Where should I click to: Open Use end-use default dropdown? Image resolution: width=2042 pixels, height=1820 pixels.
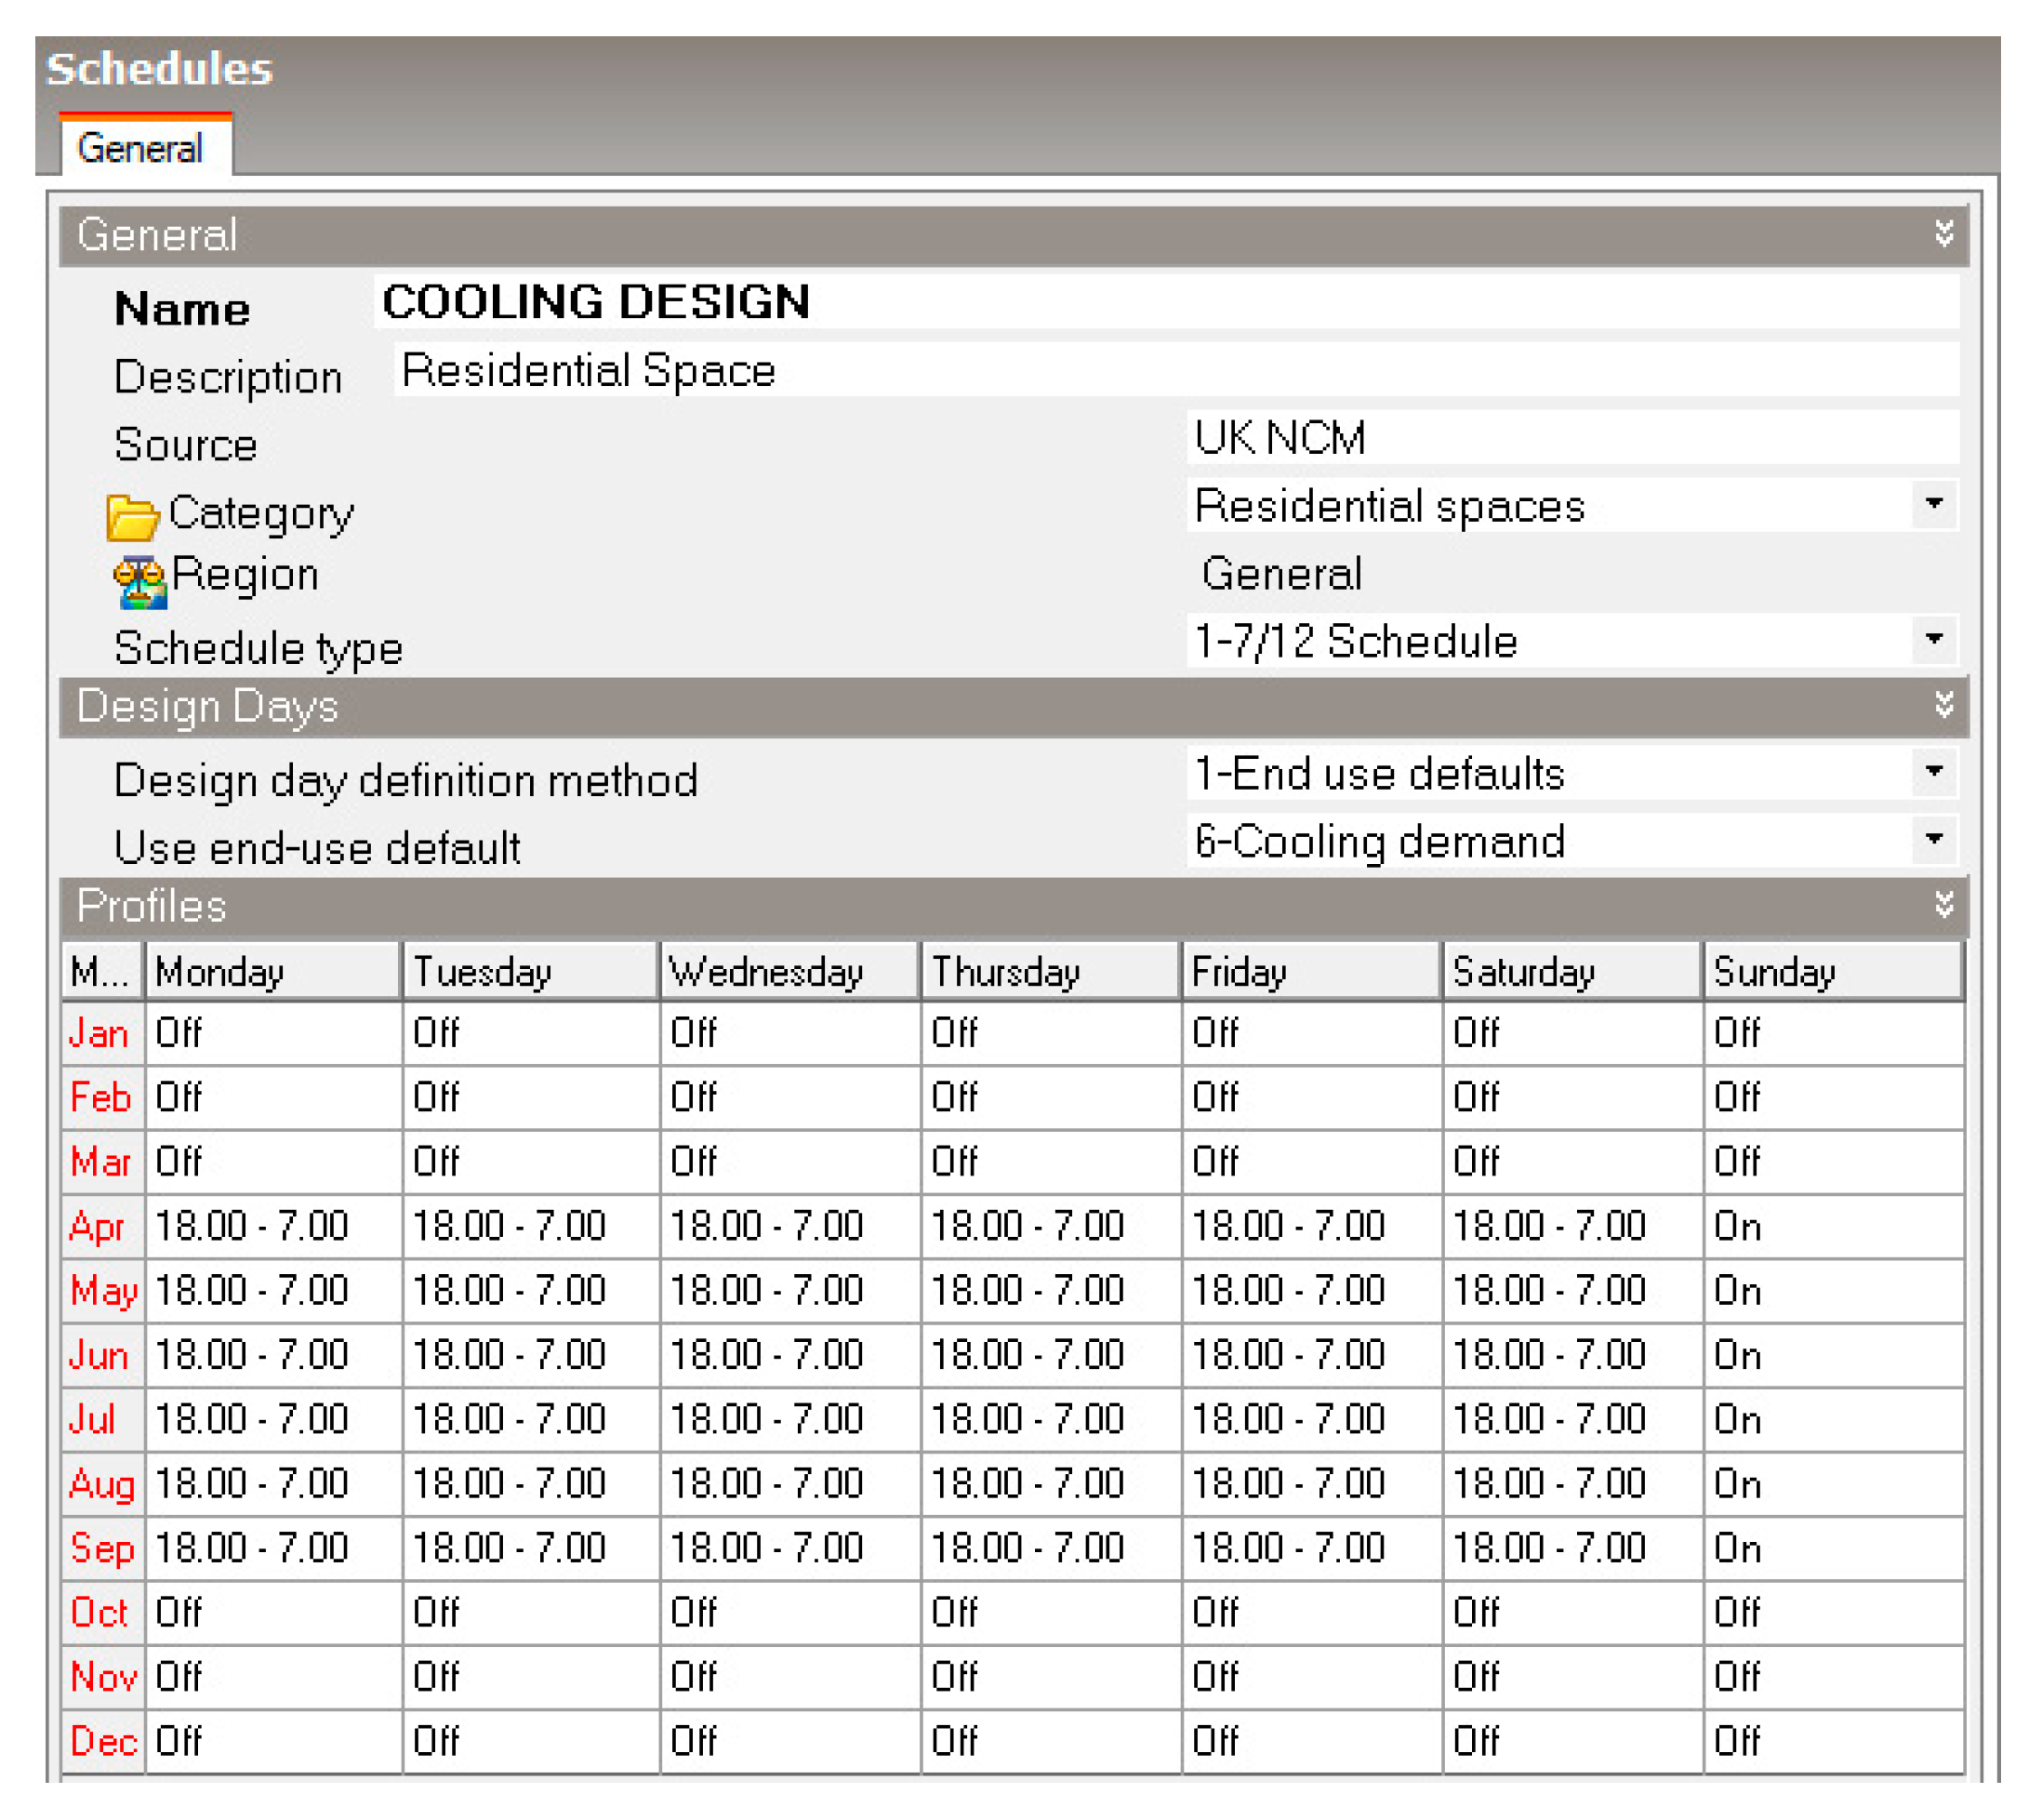(x=1933, y=839)
